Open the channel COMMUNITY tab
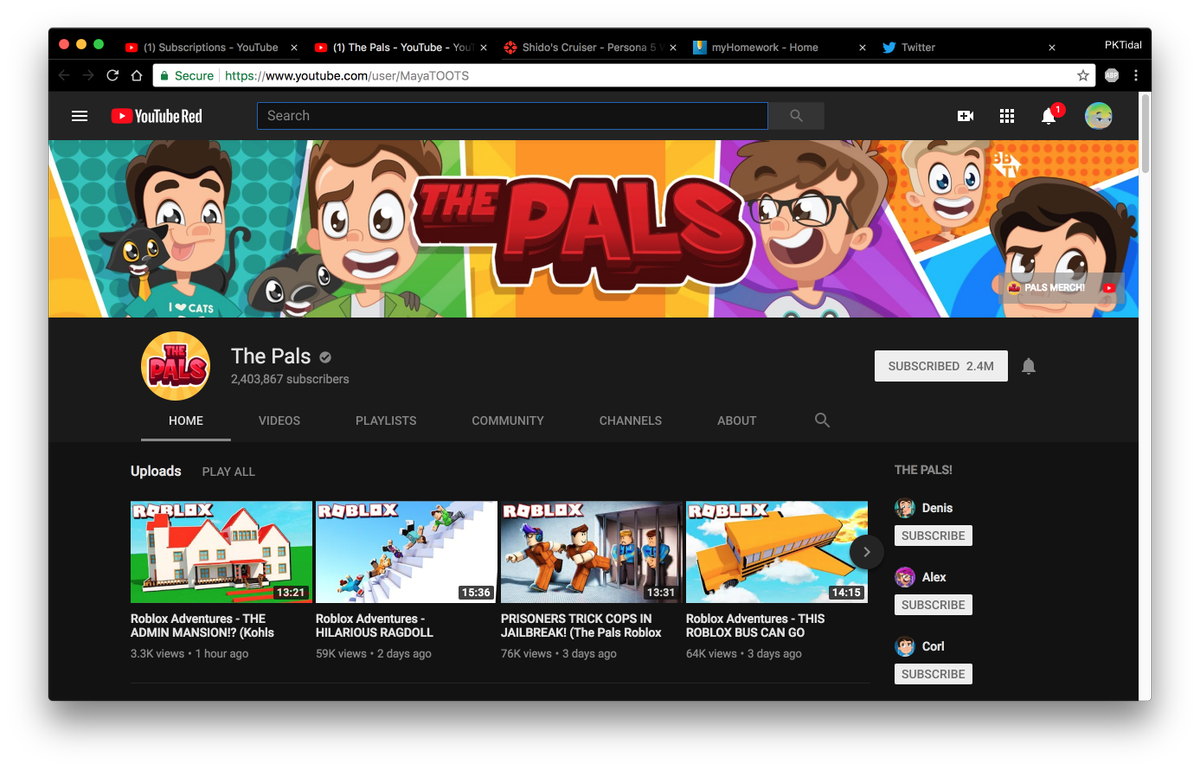Image resolution: width=1200 pixels, height=770 pixels. coord(508,420)
